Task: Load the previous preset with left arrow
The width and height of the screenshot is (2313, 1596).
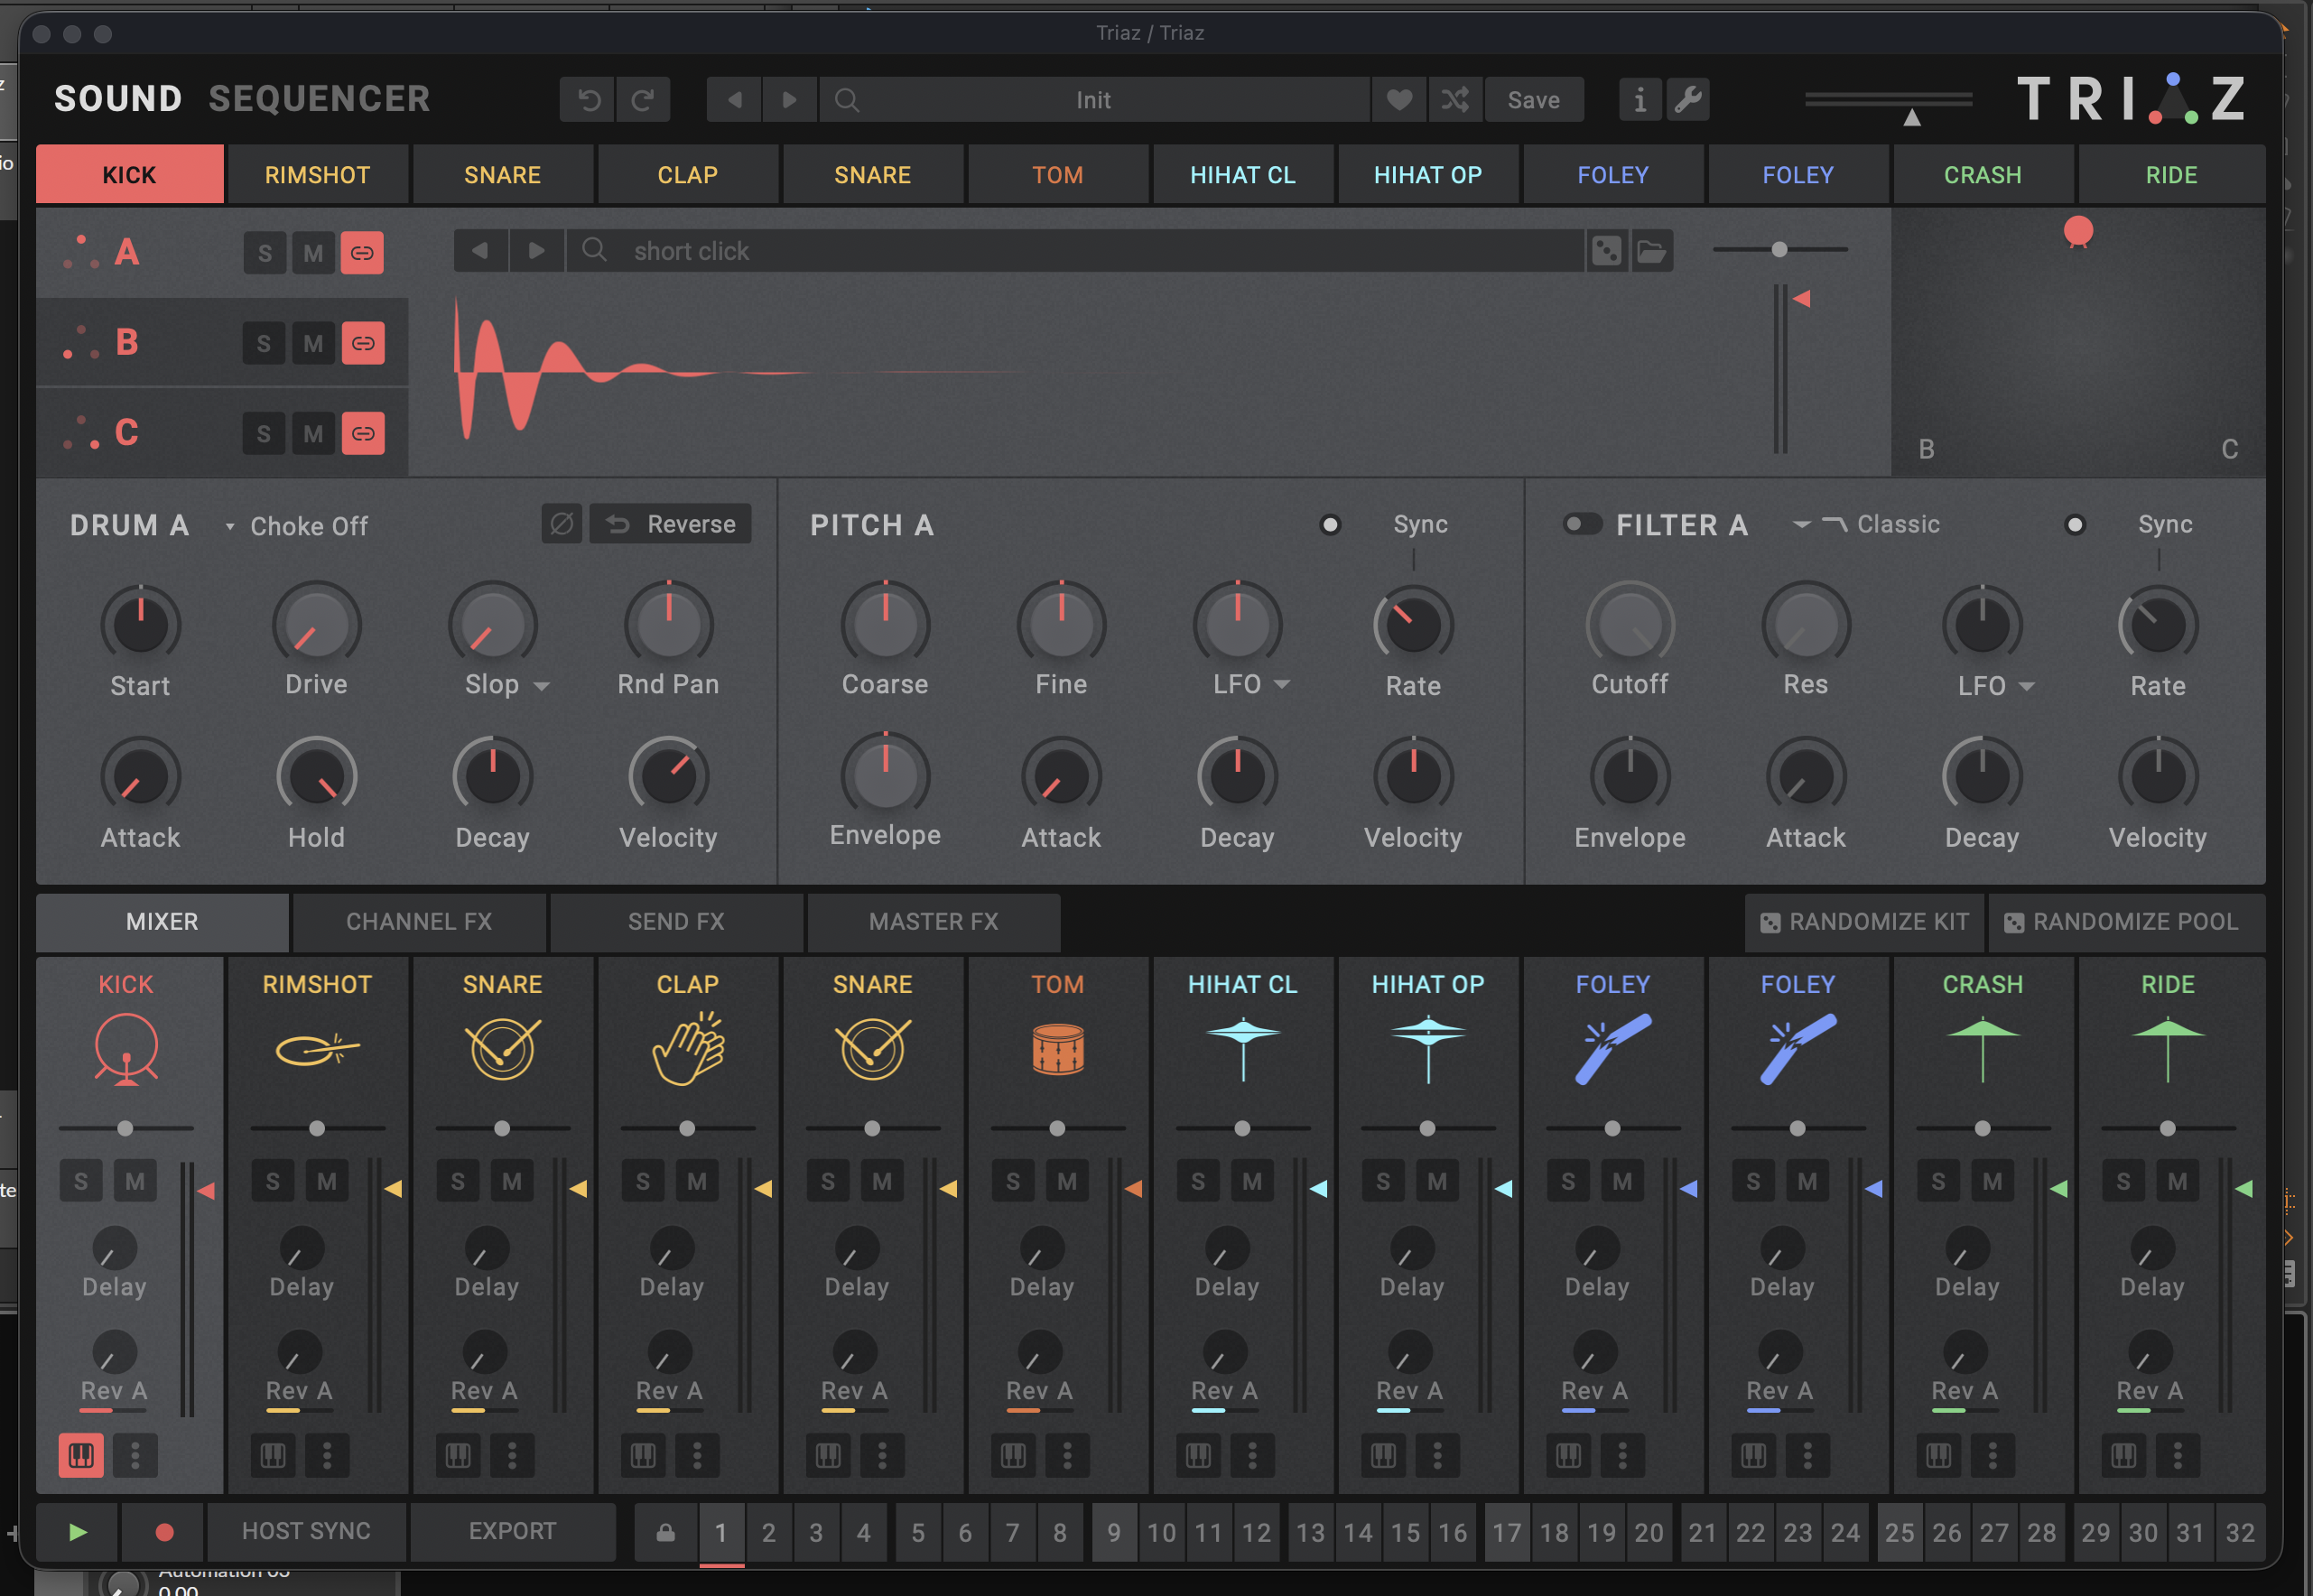Action: [734, 100]
